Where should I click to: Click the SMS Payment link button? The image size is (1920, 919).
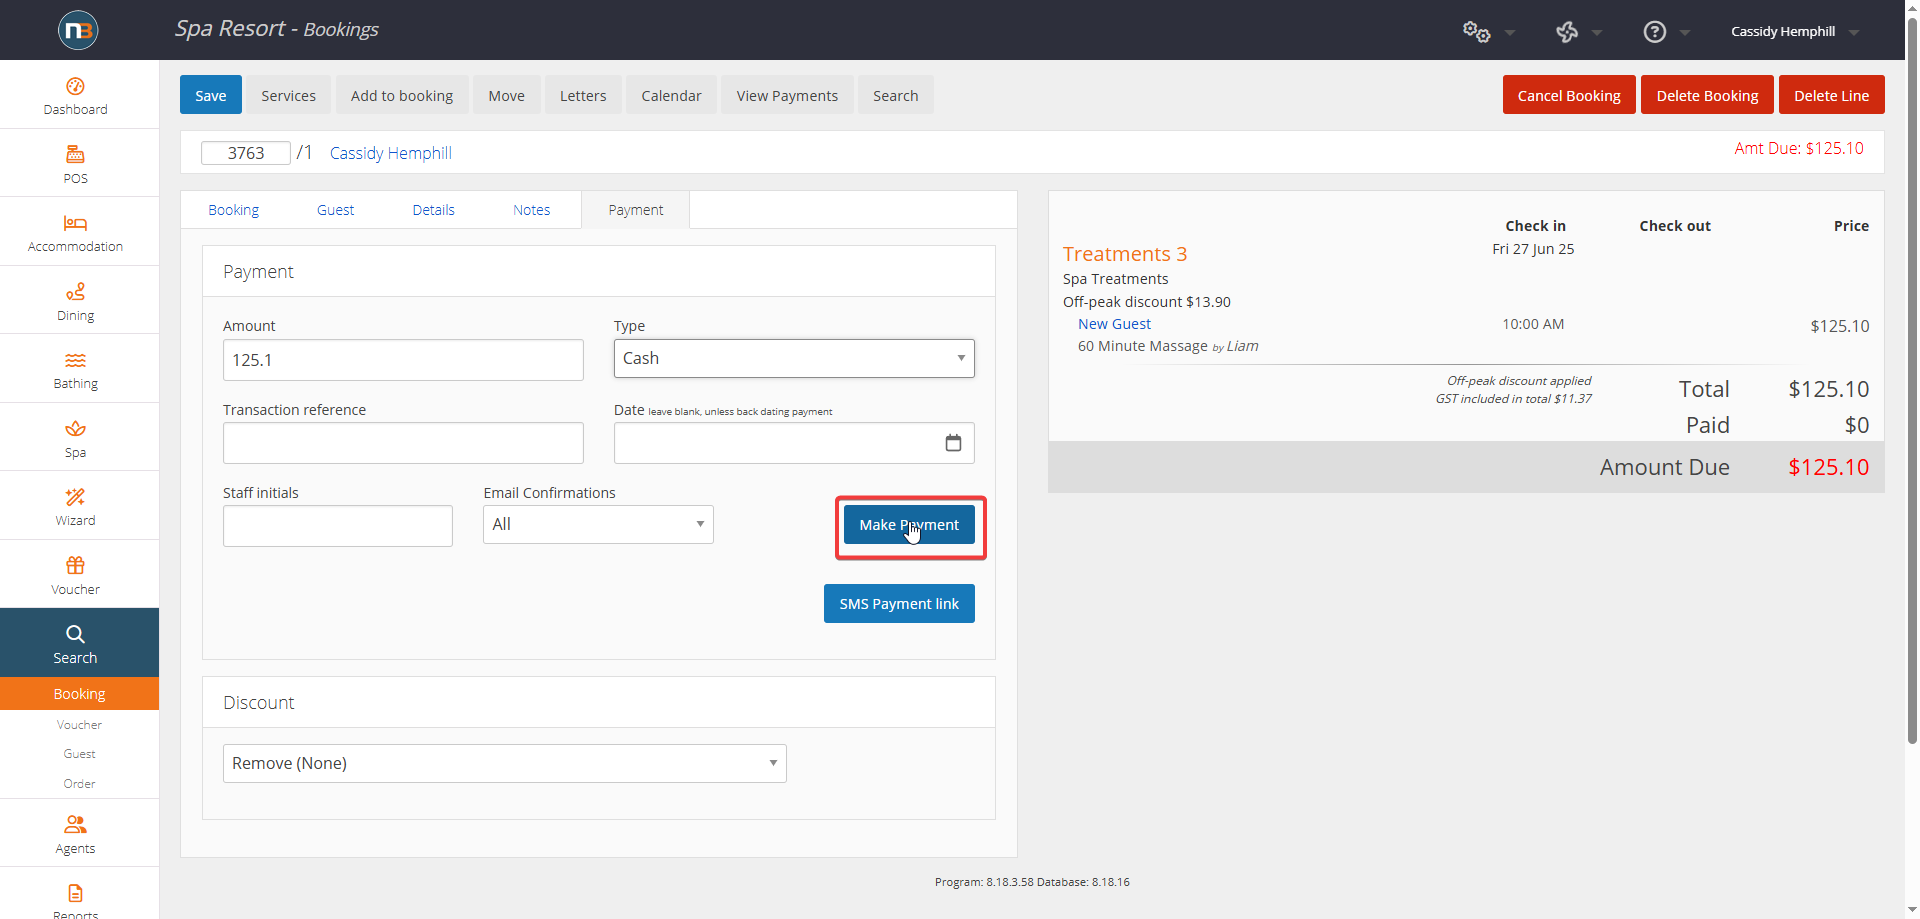pyautogui.click(x=899, y=604)
